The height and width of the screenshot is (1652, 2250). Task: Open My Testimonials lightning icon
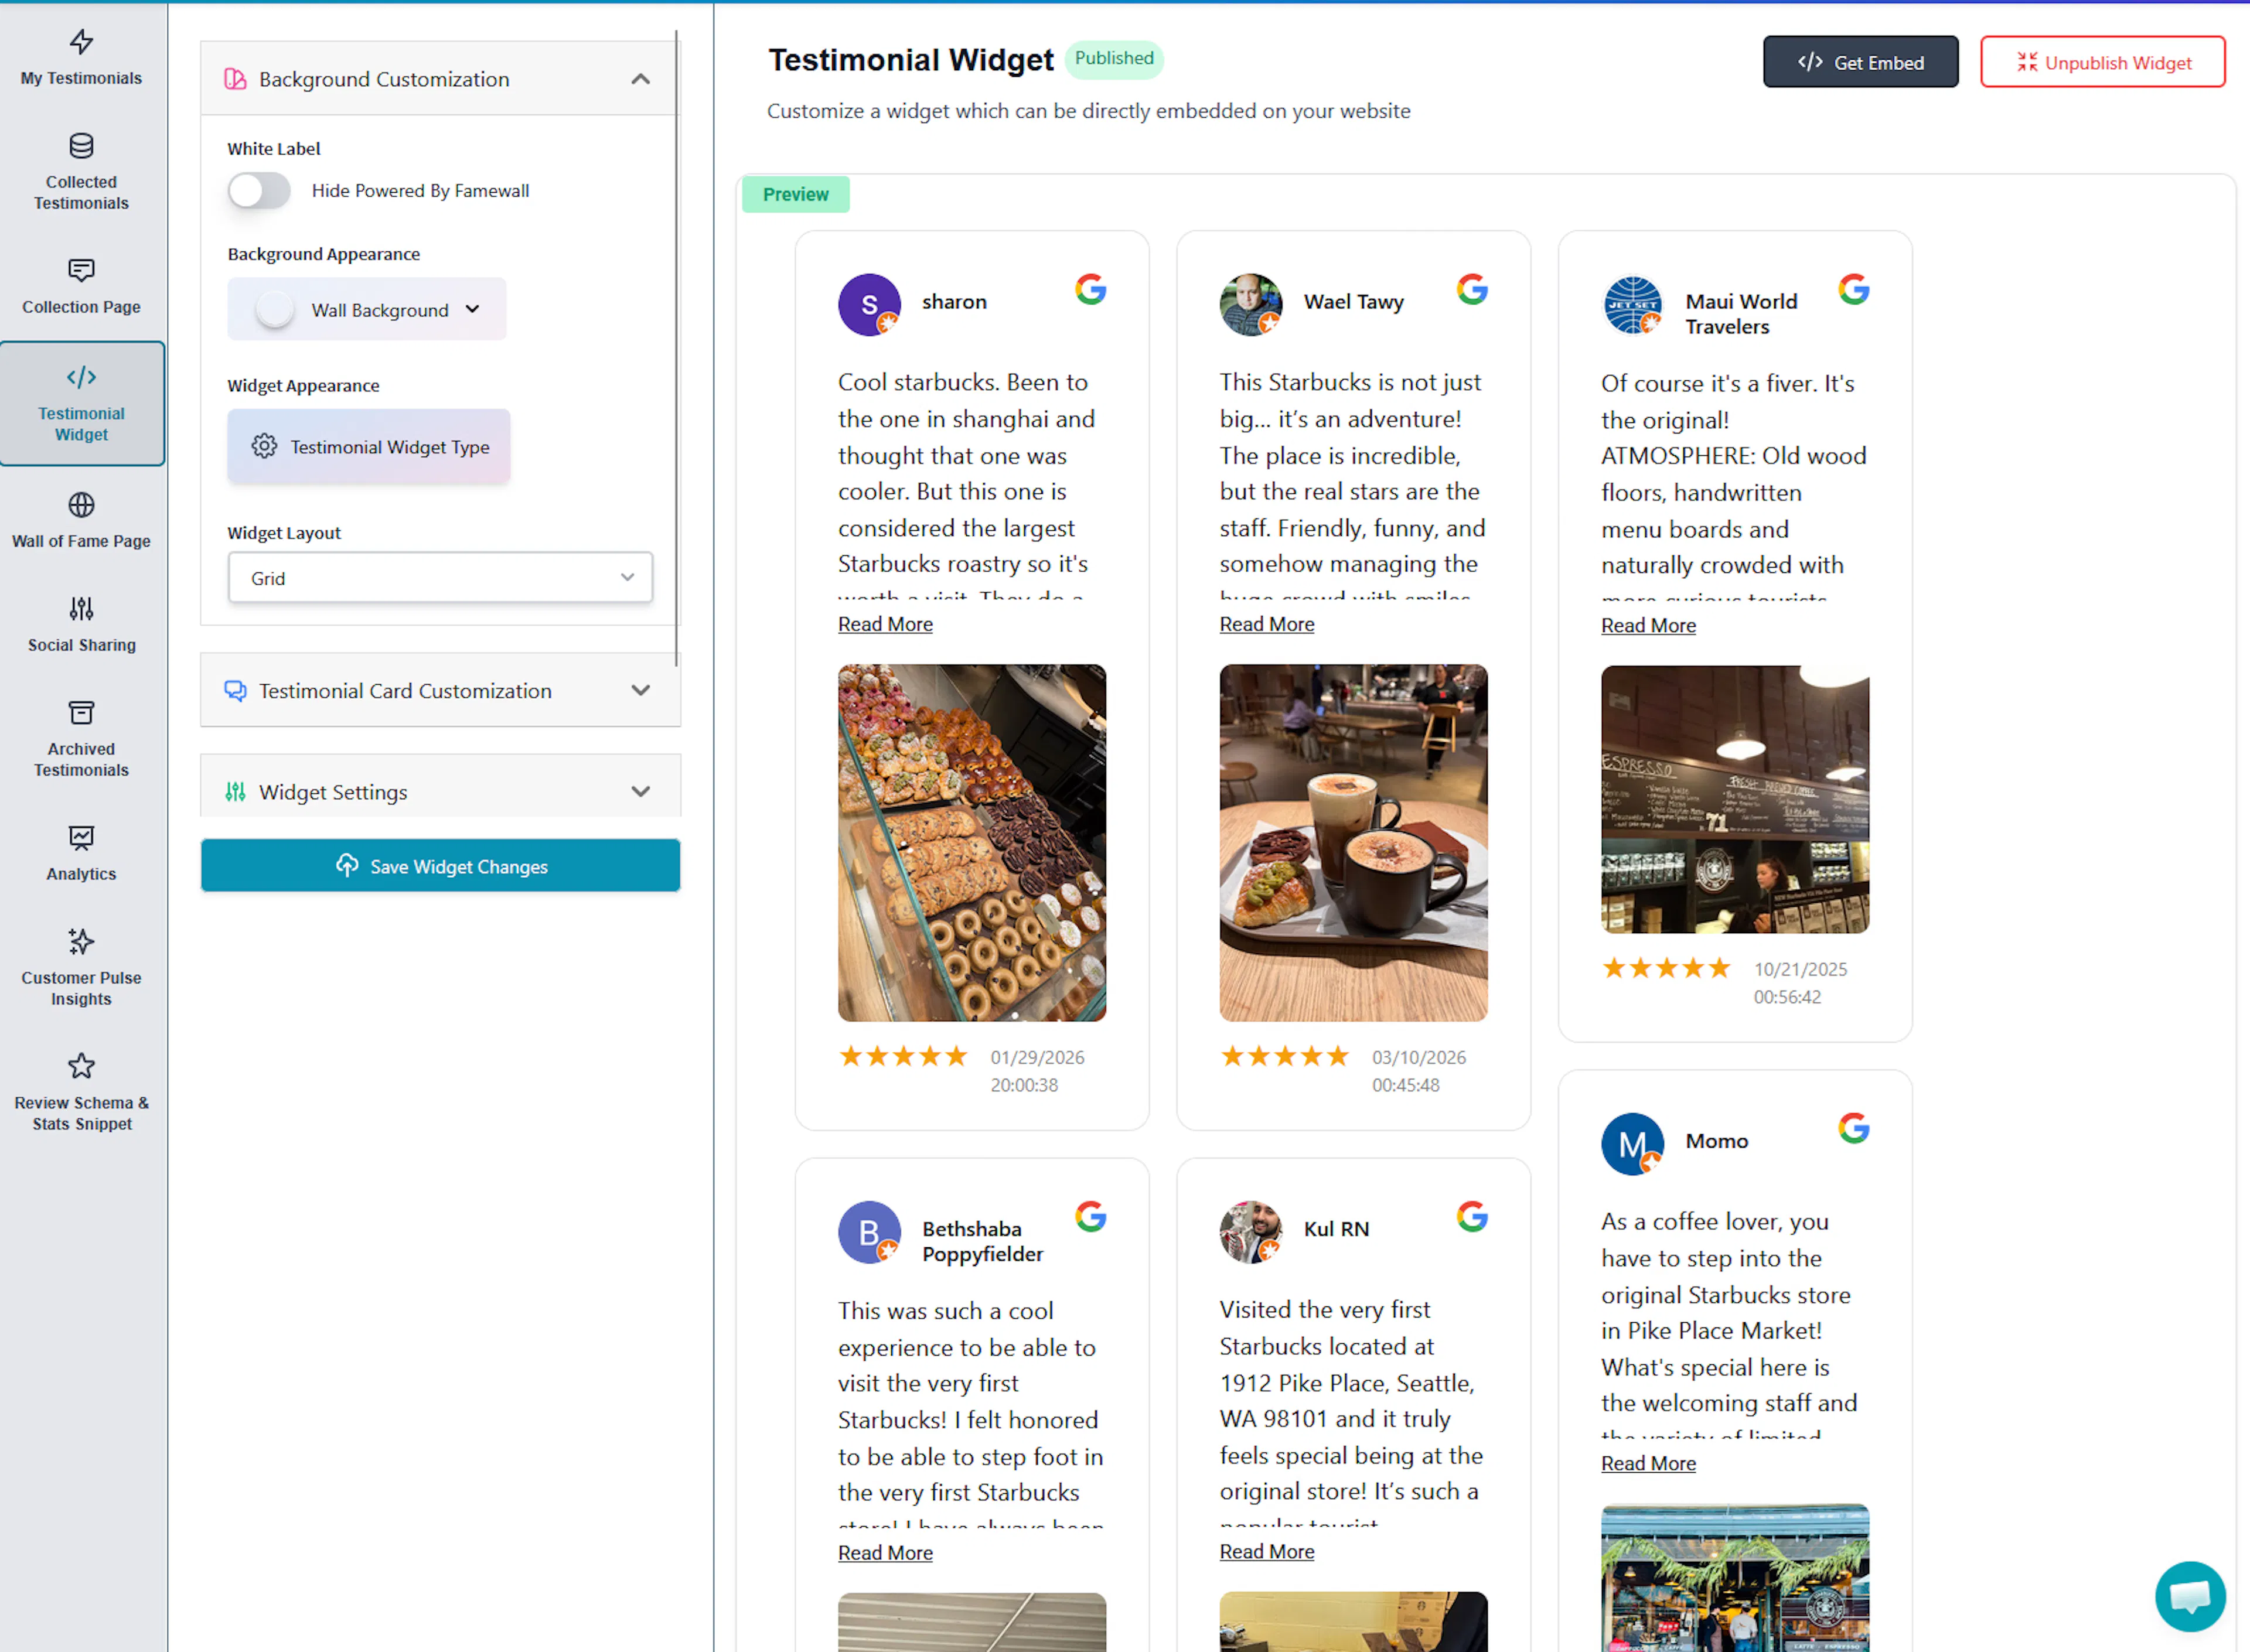pyautogui.click(x=81, y=41)
